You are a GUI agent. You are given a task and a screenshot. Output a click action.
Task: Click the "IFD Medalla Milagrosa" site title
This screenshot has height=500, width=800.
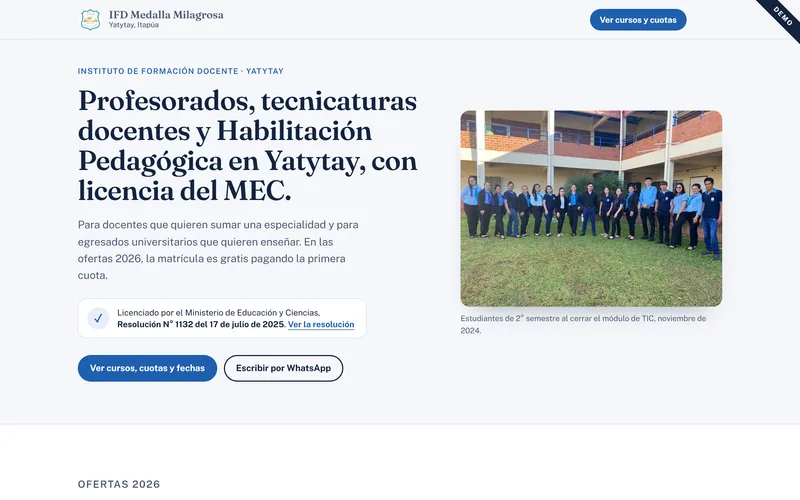(166, 15)
